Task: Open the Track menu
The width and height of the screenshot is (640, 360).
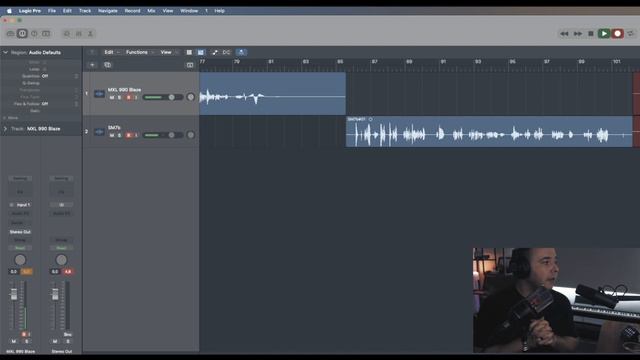Action: 85,11
